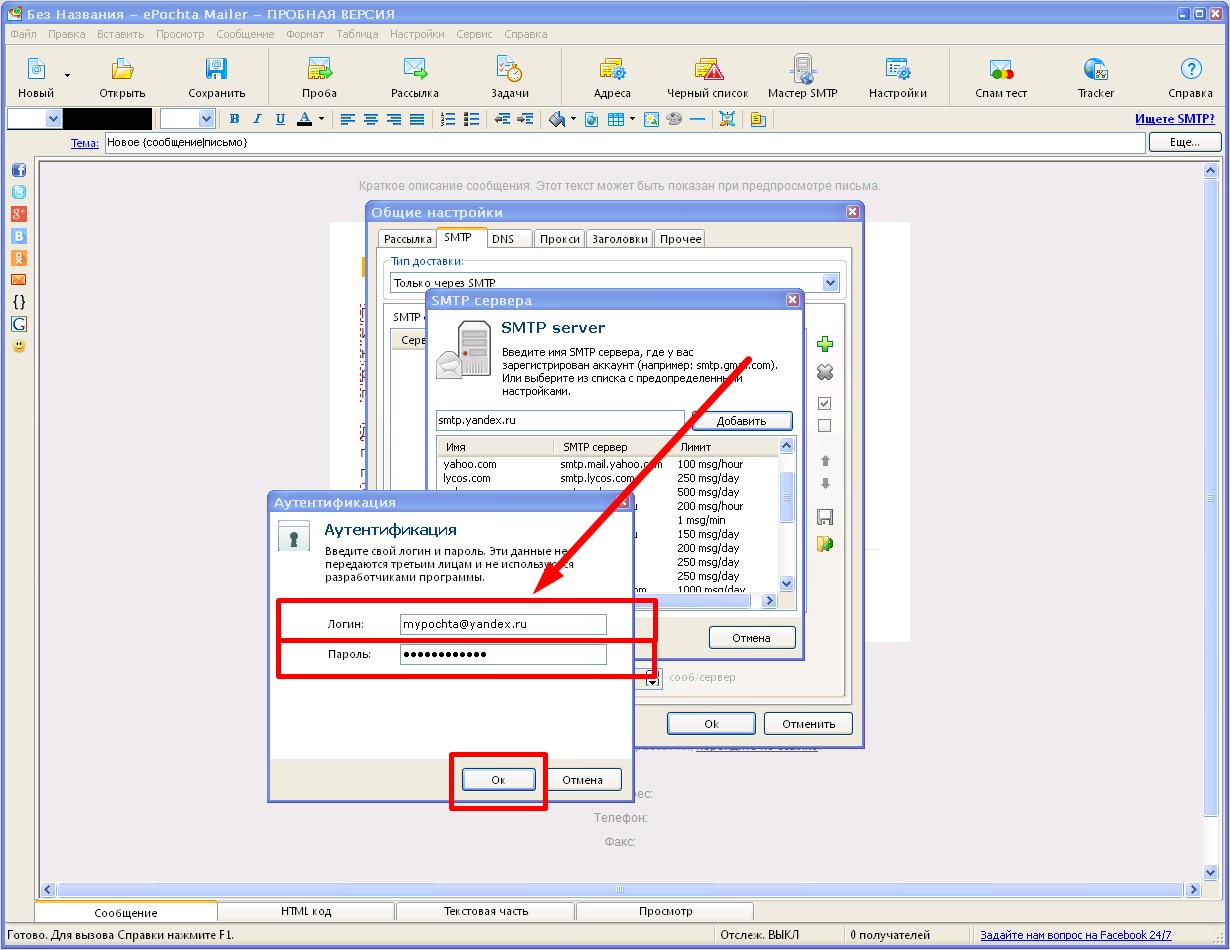
Task: Insert a numbered list
Action: (449, 119)
